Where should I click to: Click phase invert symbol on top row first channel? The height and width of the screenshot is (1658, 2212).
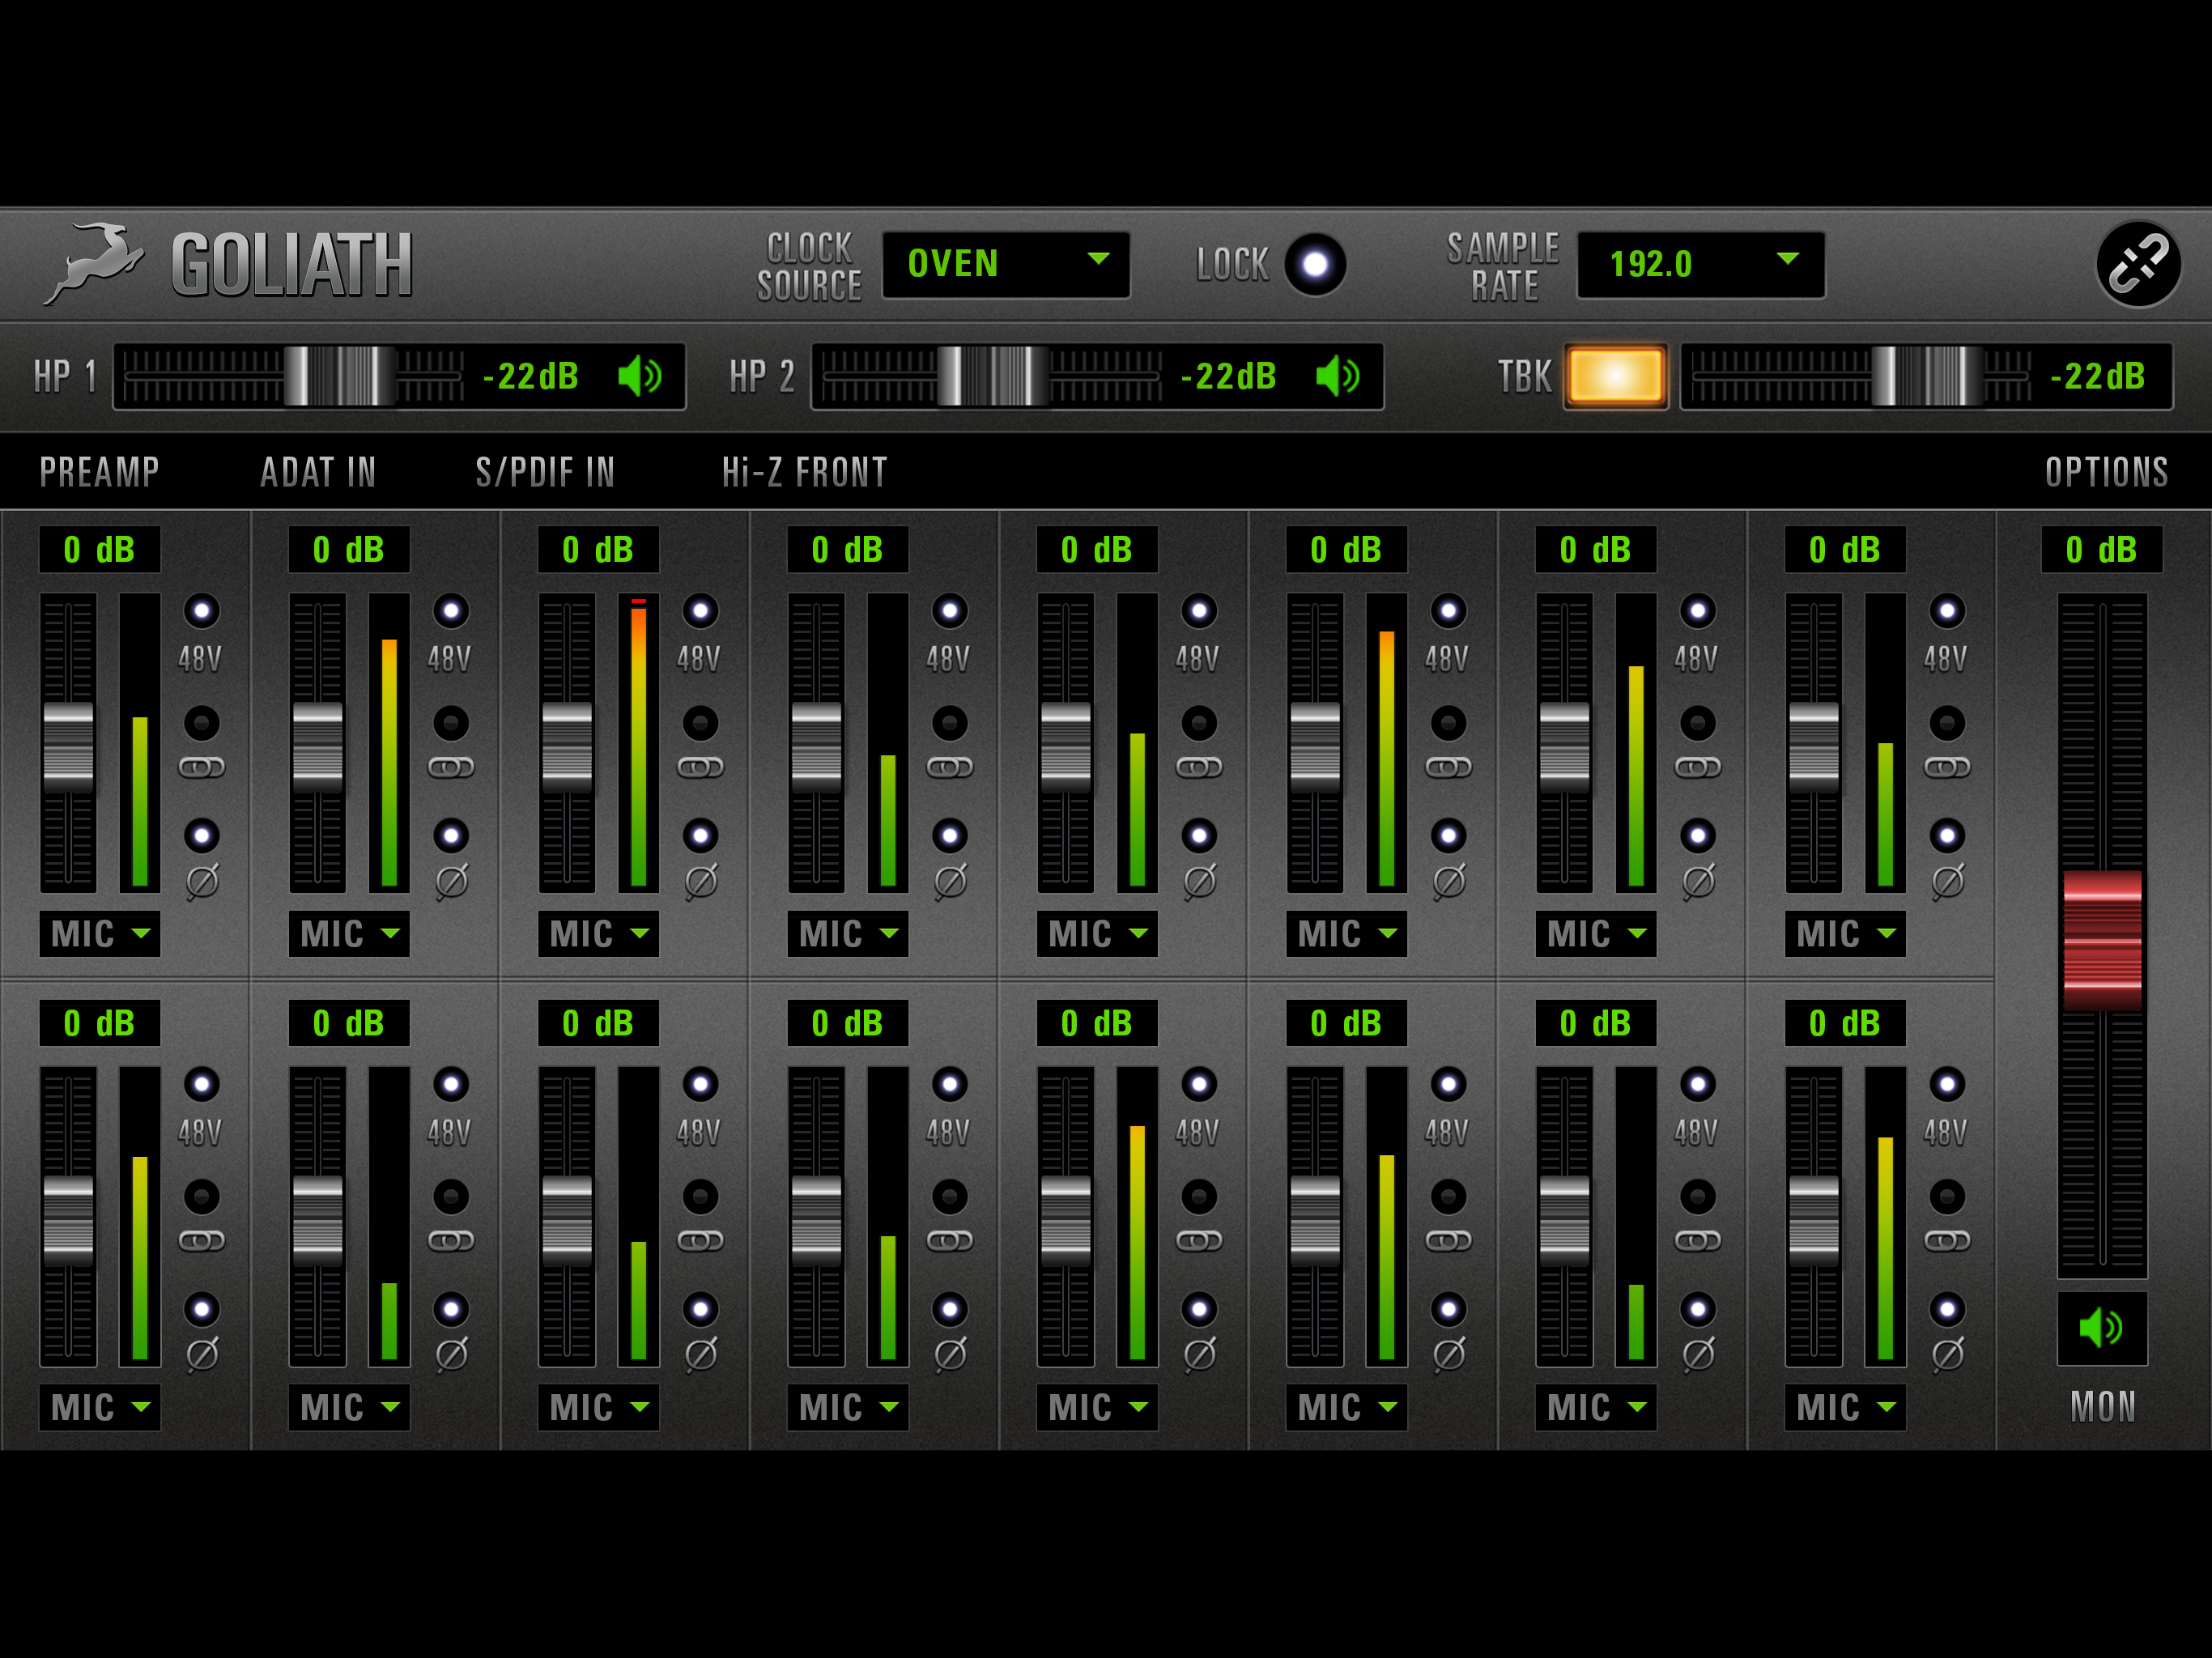(202, 881)
